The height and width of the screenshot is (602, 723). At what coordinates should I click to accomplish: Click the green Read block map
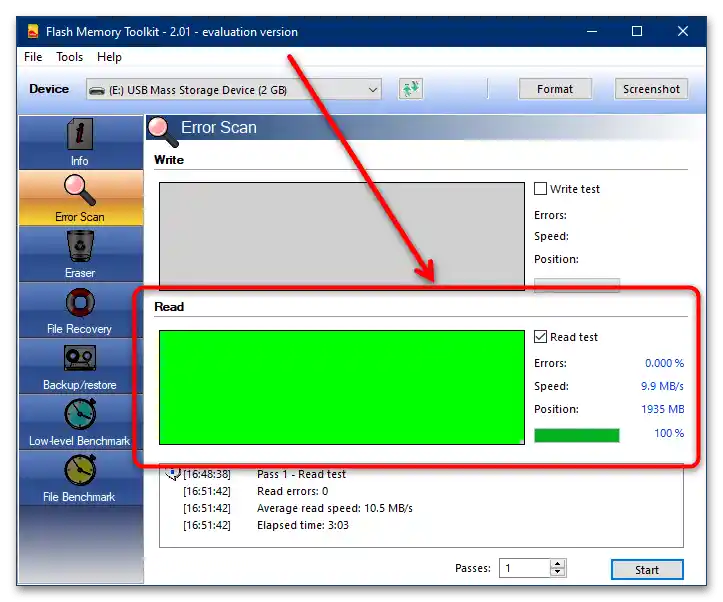tap(342, 387)
